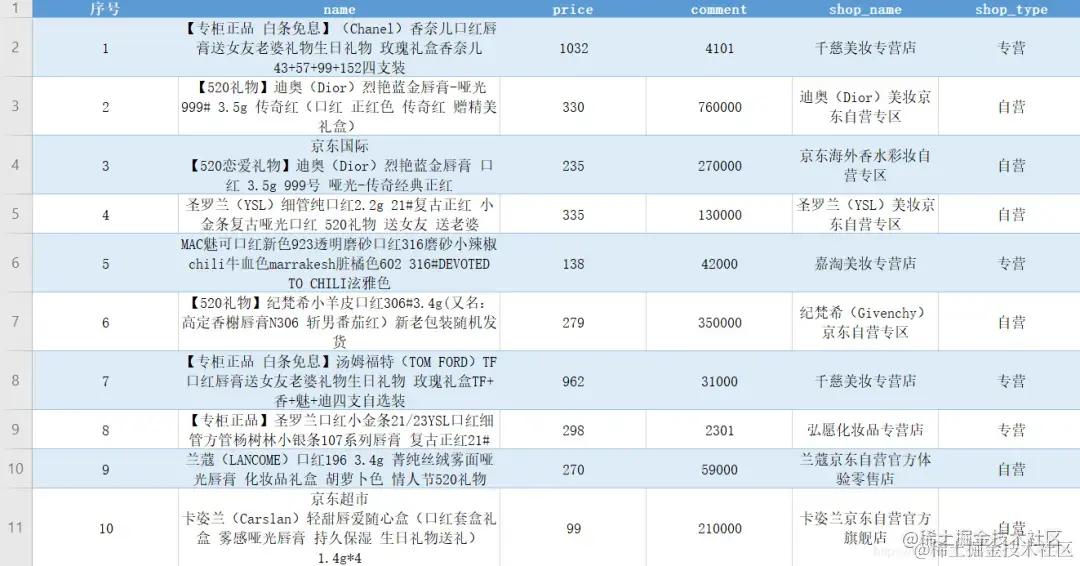This screenshot has width=1080, height=566.
Task: Select shop cell 京东海外香水彩妆自营专区
Action: [865, 165]
